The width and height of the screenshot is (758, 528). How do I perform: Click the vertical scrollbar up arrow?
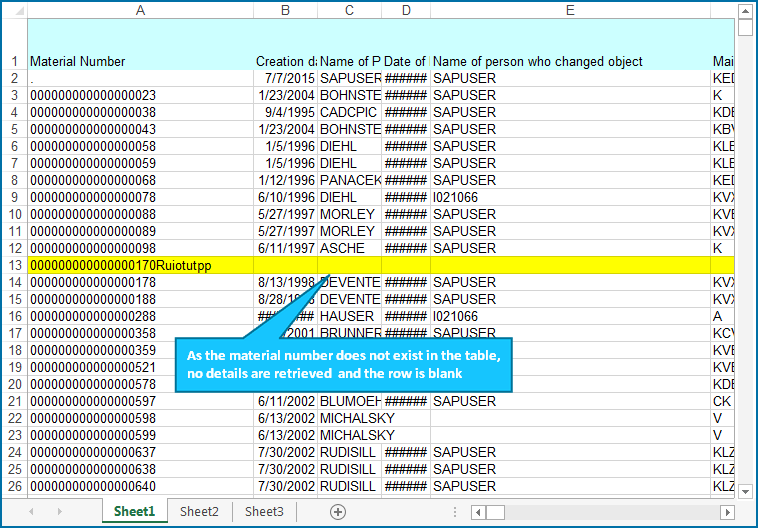tap(744, 12)
